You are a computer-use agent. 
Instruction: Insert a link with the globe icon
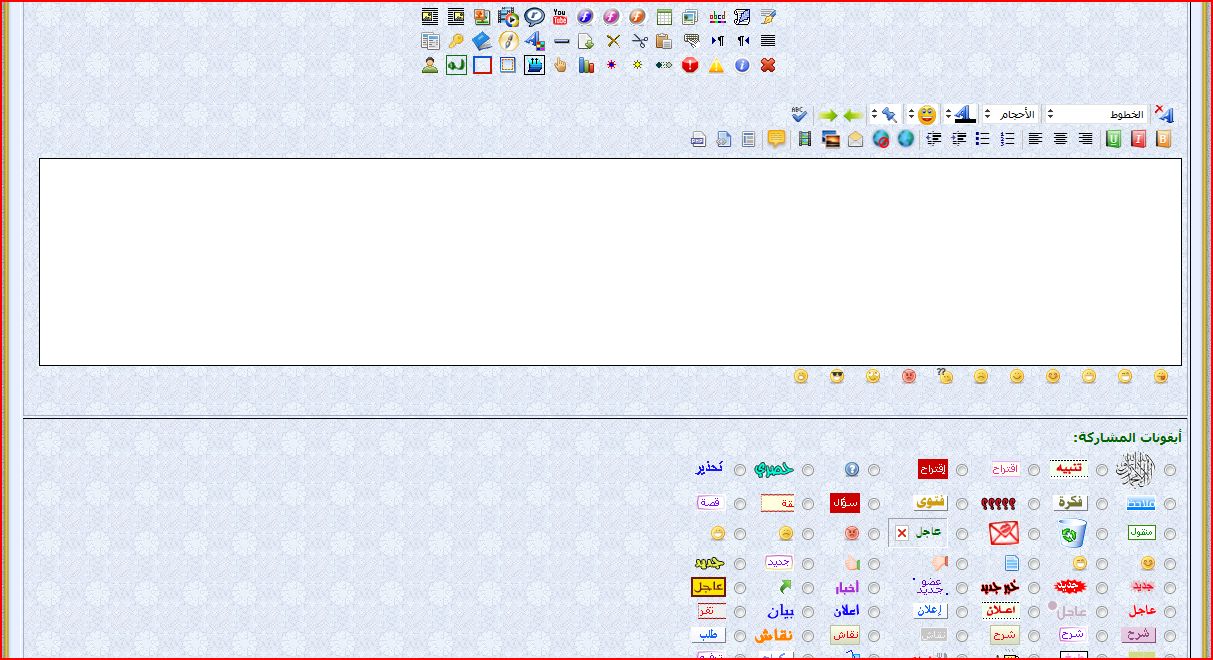click(906, 139)
